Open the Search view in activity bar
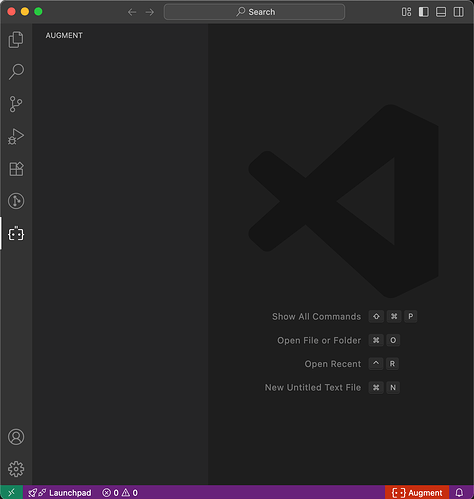474x499 pixels. (16, 72)
